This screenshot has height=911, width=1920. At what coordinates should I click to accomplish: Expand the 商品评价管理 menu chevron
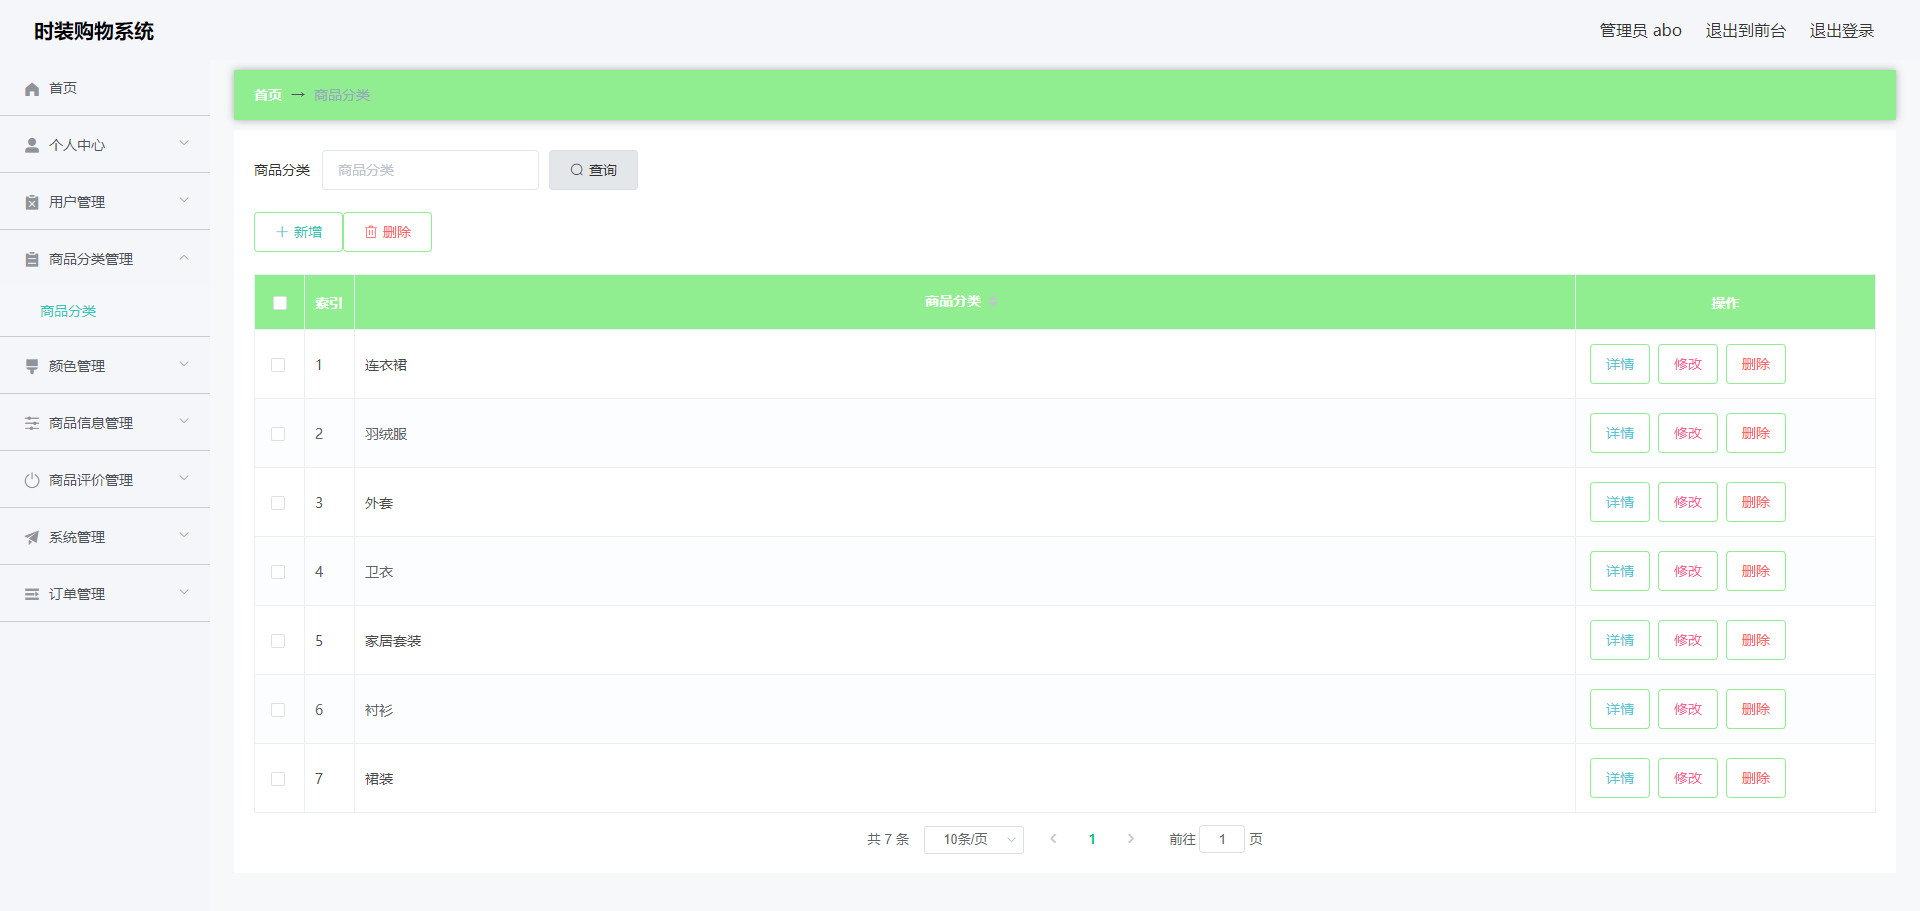coord(184,479)
